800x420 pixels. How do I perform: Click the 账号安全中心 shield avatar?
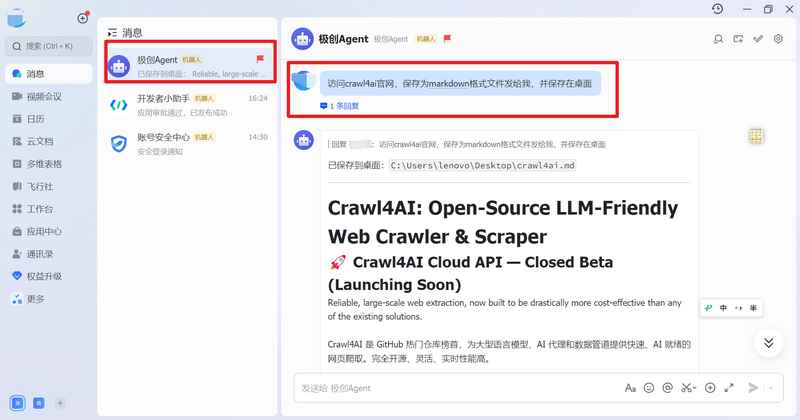point(119,143)
